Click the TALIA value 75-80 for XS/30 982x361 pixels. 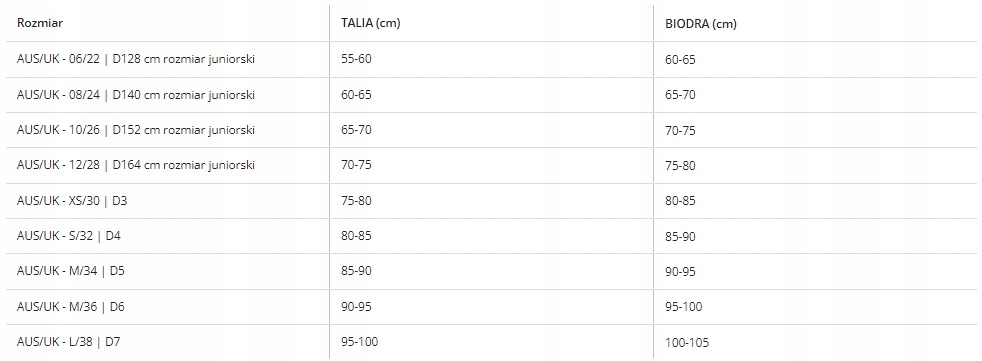pos(356,201)
